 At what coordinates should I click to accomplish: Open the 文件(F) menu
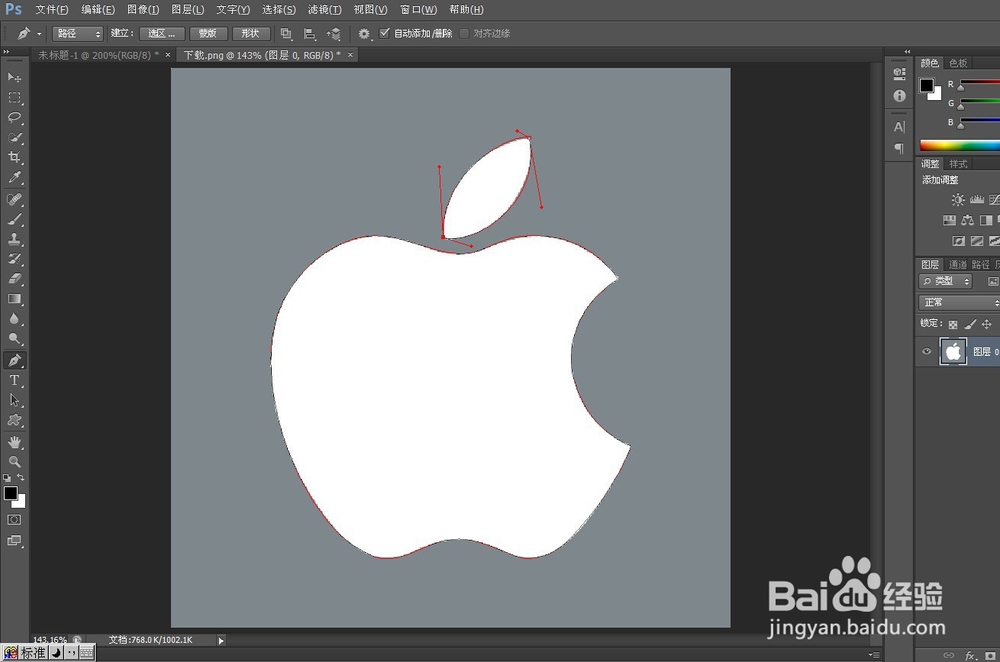pos(52,10)
